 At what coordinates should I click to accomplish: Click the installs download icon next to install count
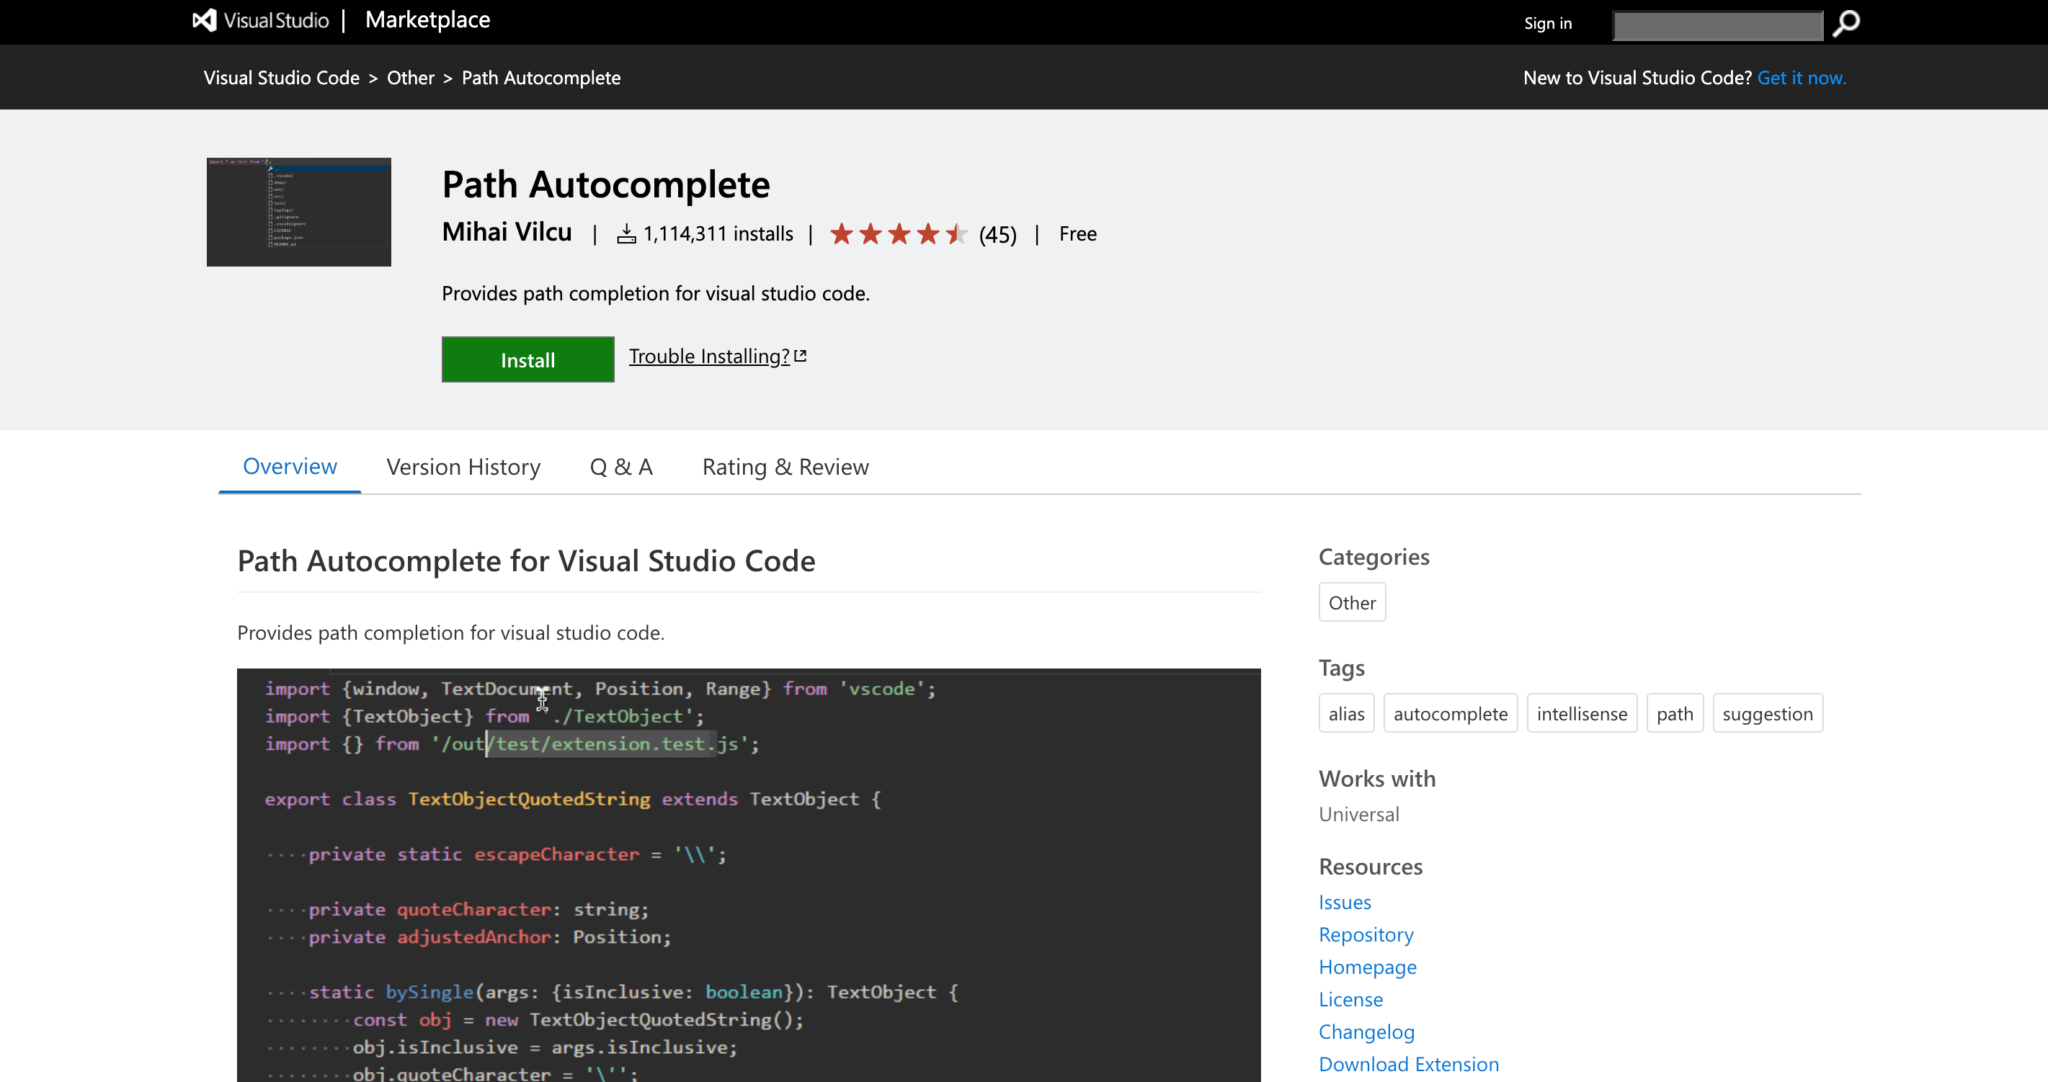(x=626, y=233)
